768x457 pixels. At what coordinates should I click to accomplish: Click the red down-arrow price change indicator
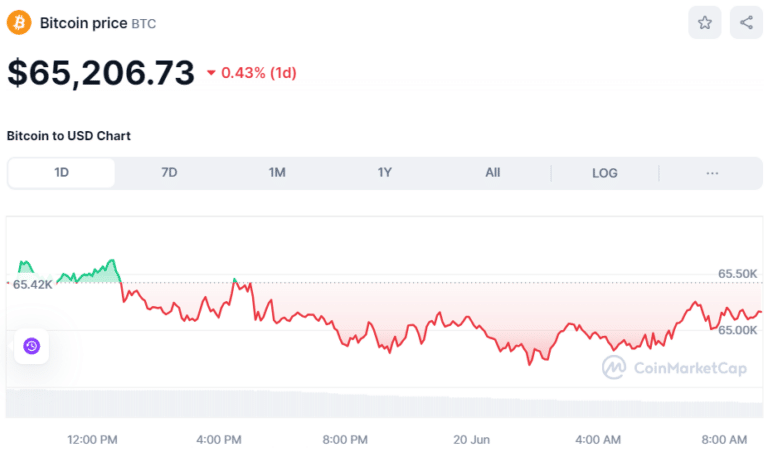(x=211, y=73)
